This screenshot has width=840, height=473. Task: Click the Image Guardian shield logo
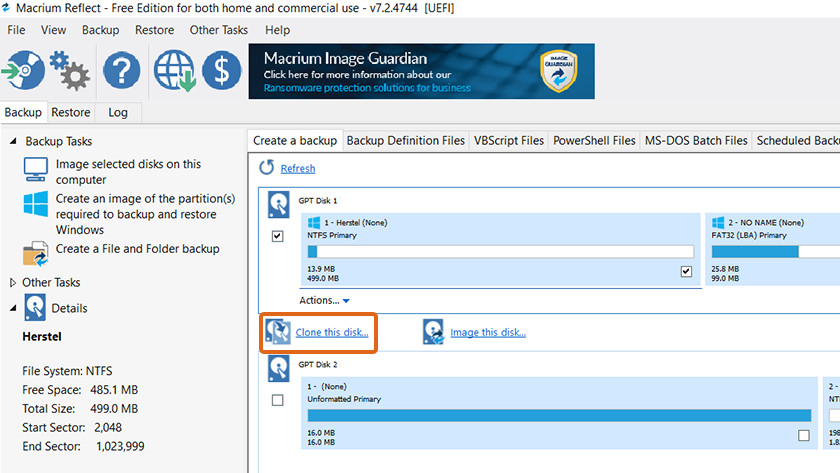point(558,71)
